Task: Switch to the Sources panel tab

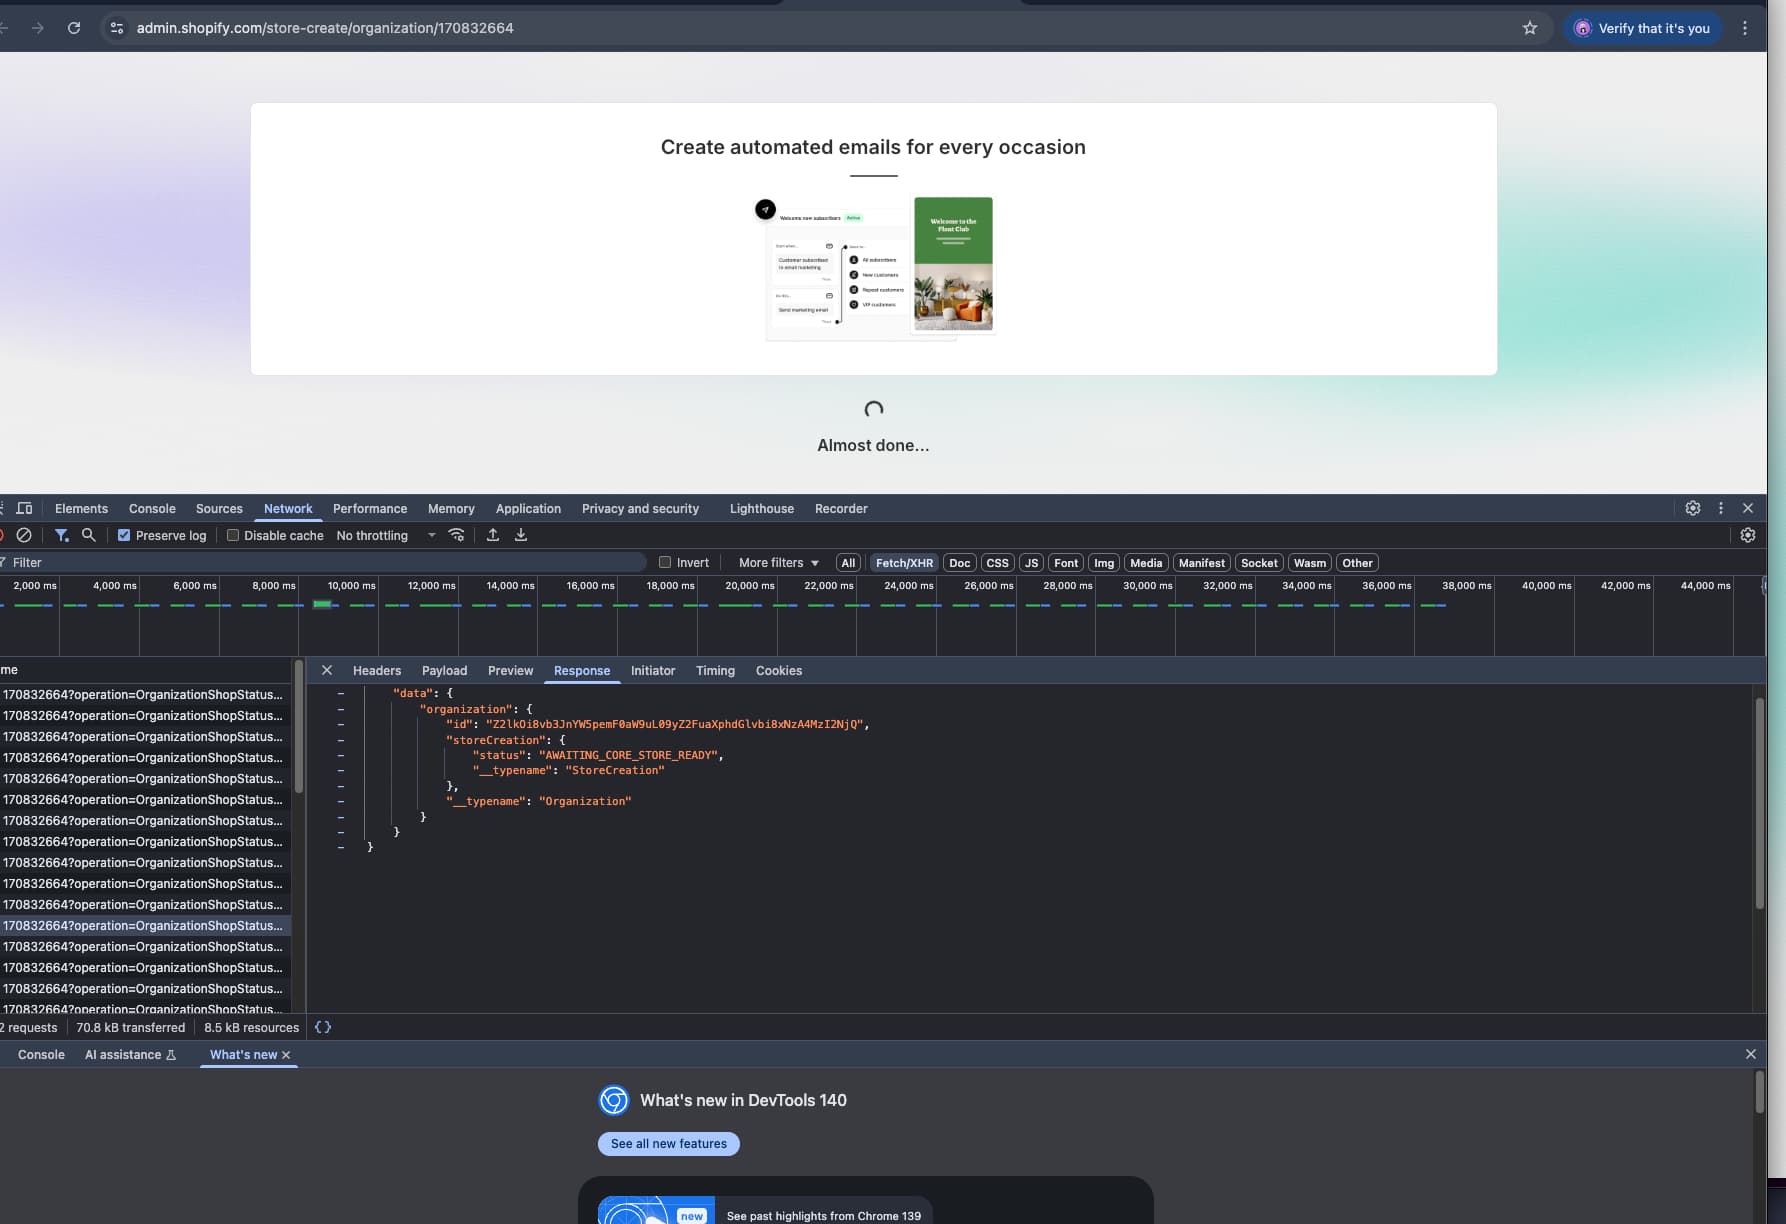Action: tap(219, 508)
